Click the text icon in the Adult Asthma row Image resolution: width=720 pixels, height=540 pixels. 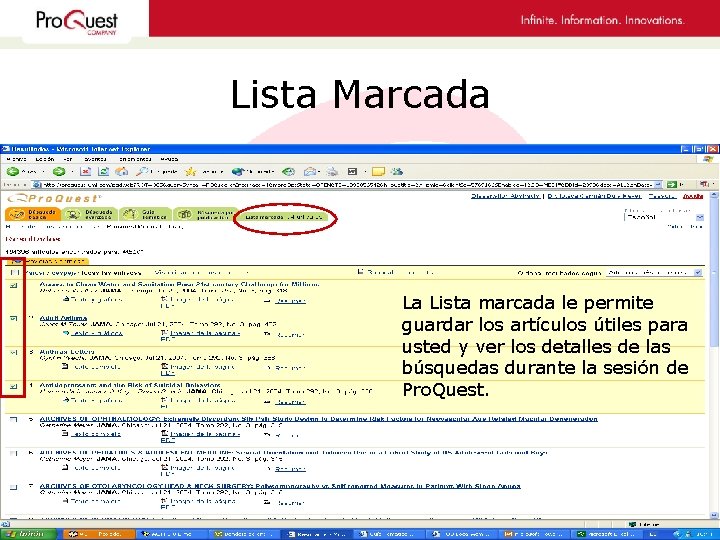(x=66, y=333)
